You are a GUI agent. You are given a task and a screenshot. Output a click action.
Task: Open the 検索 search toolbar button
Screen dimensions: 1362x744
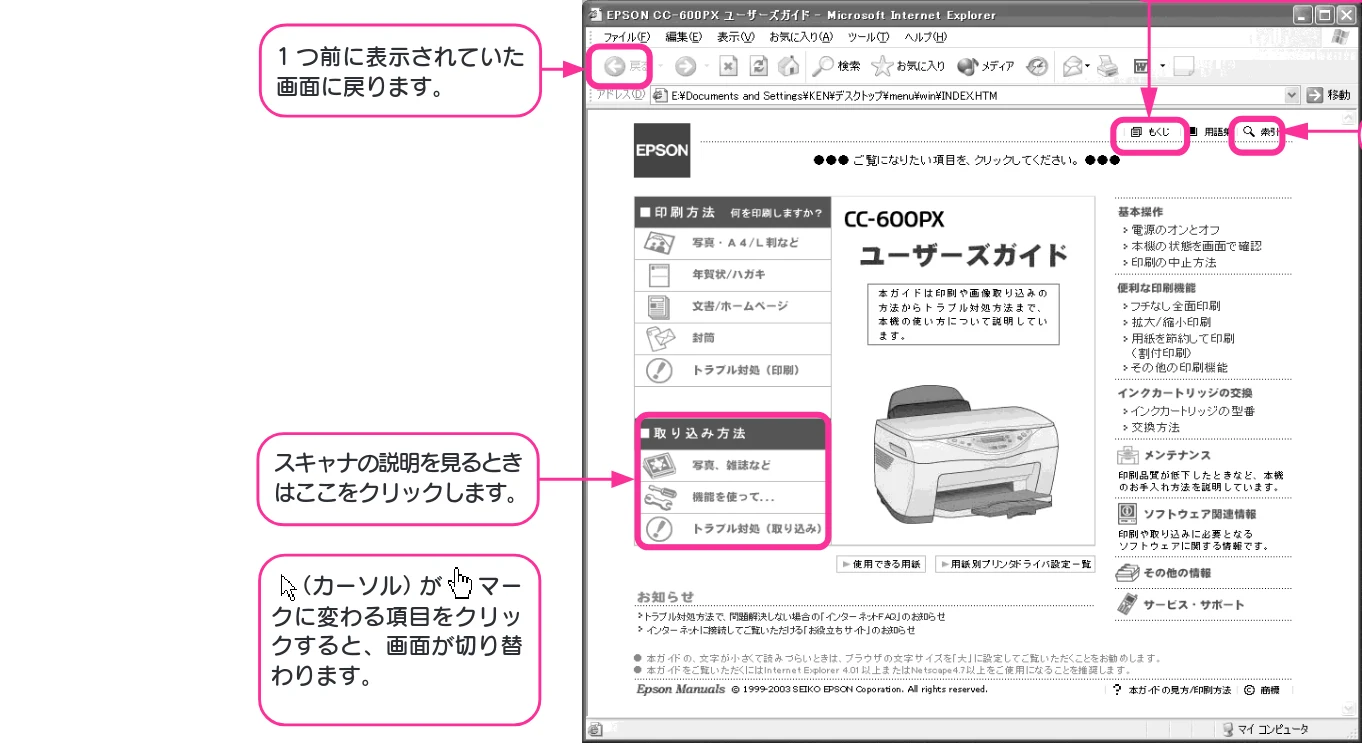pyautogui.click(x=837, y=67)
